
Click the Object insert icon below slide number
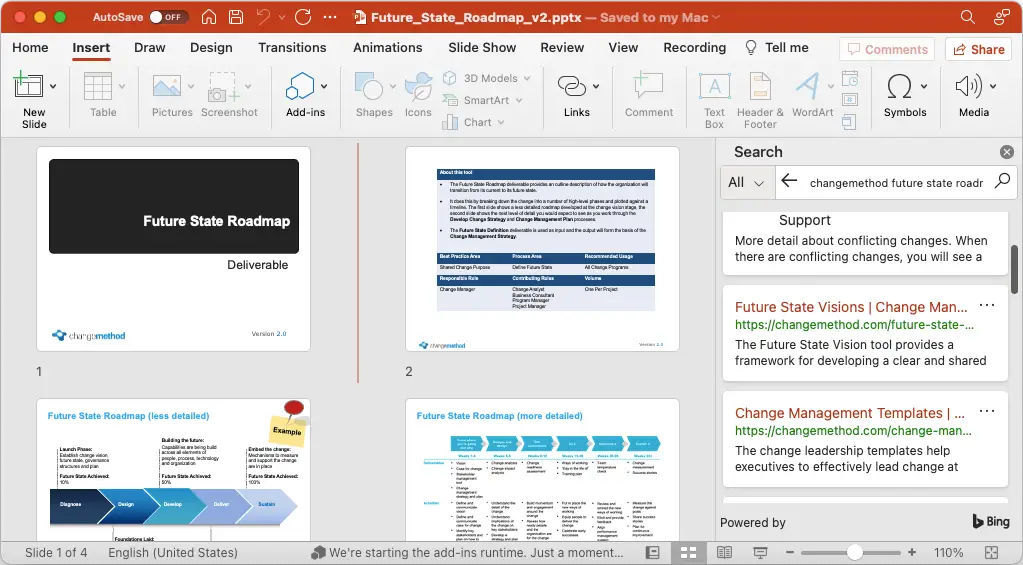pyautogui.click(x=849, y=121)
